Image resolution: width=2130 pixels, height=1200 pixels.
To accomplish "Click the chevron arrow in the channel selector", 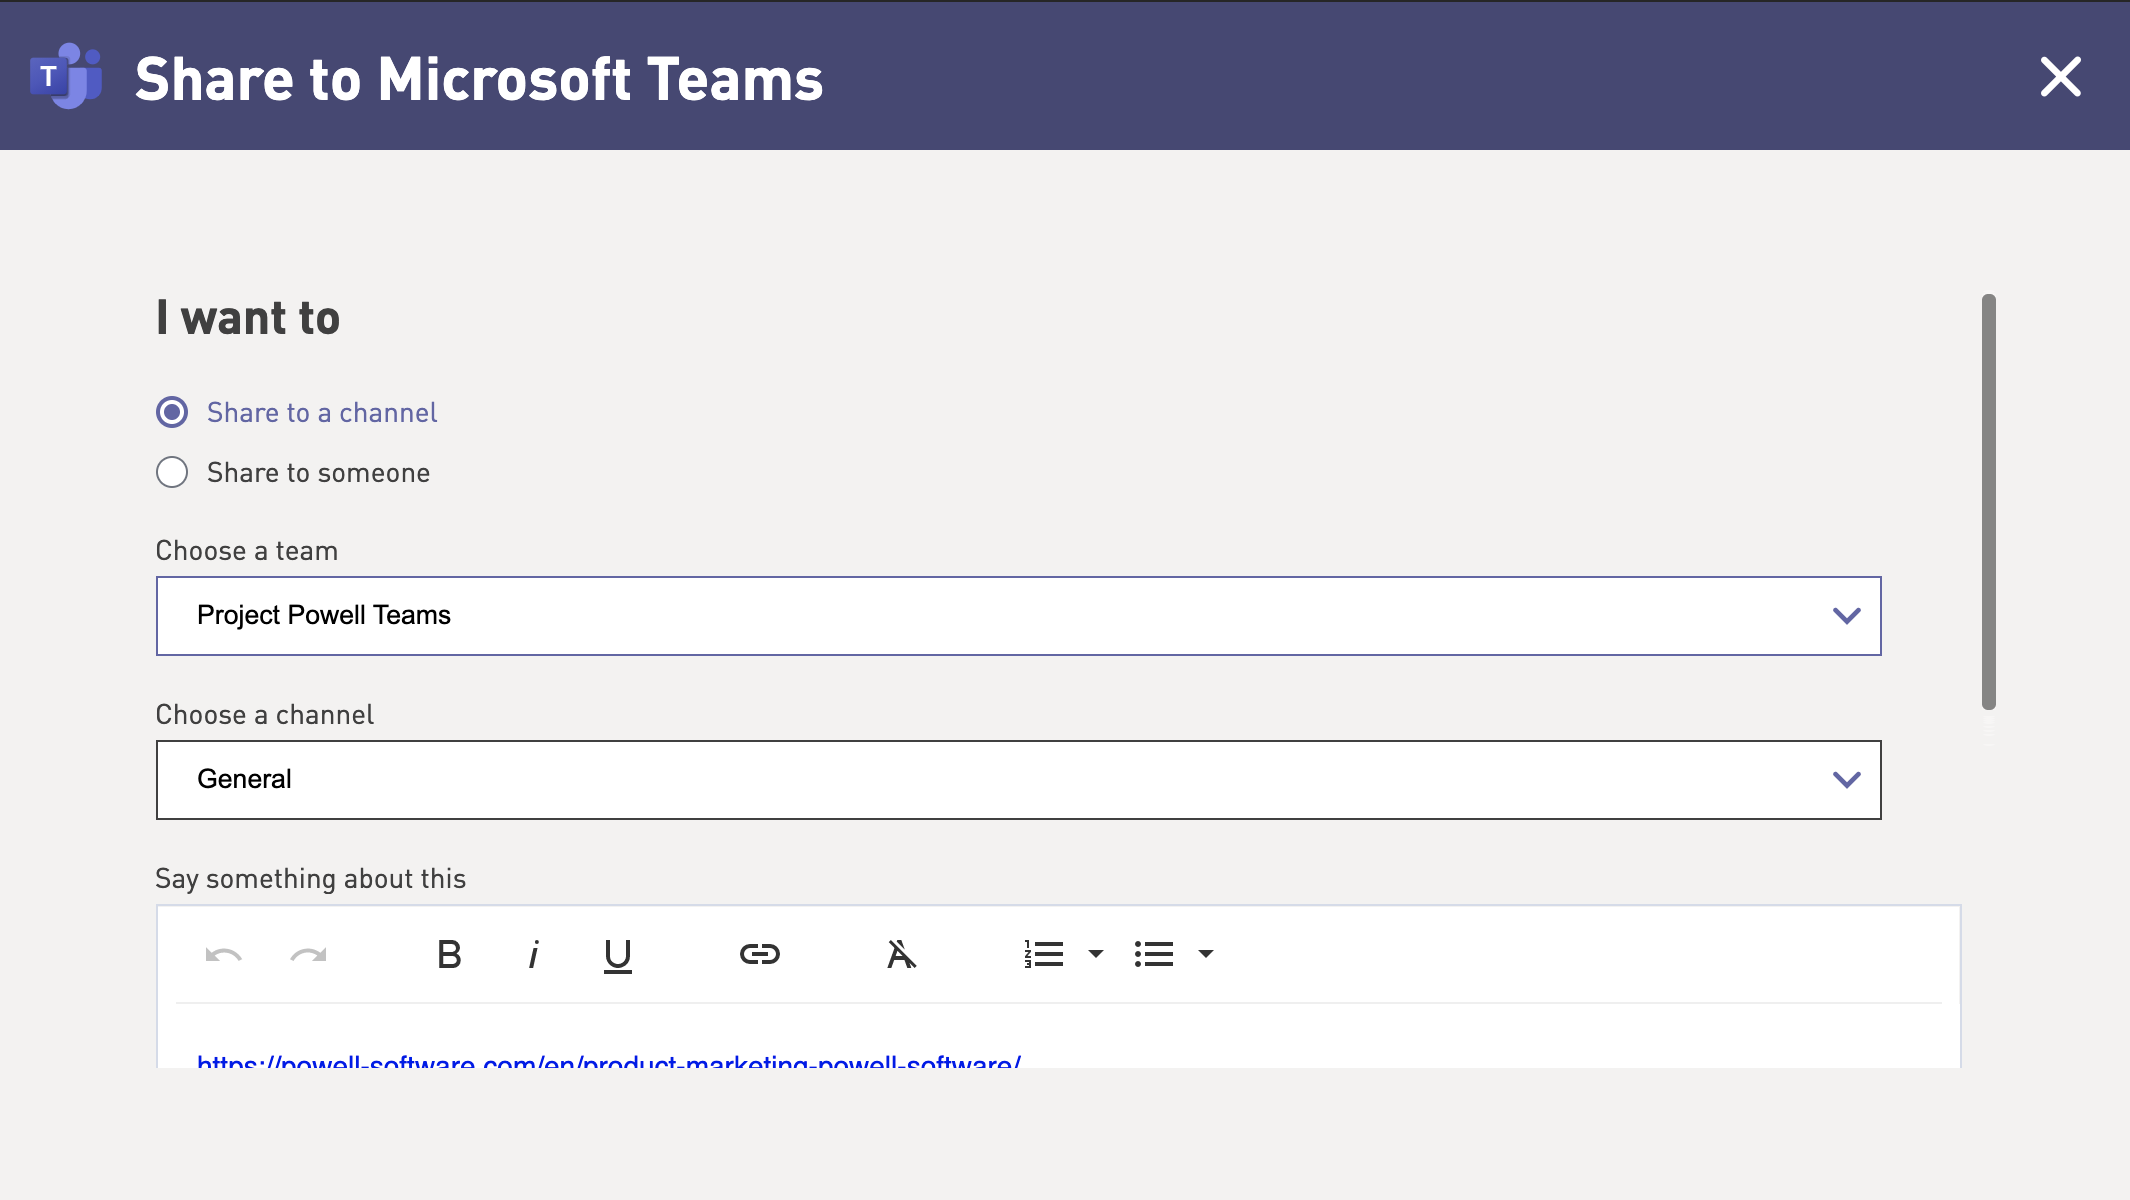I will click(1846, 780).
